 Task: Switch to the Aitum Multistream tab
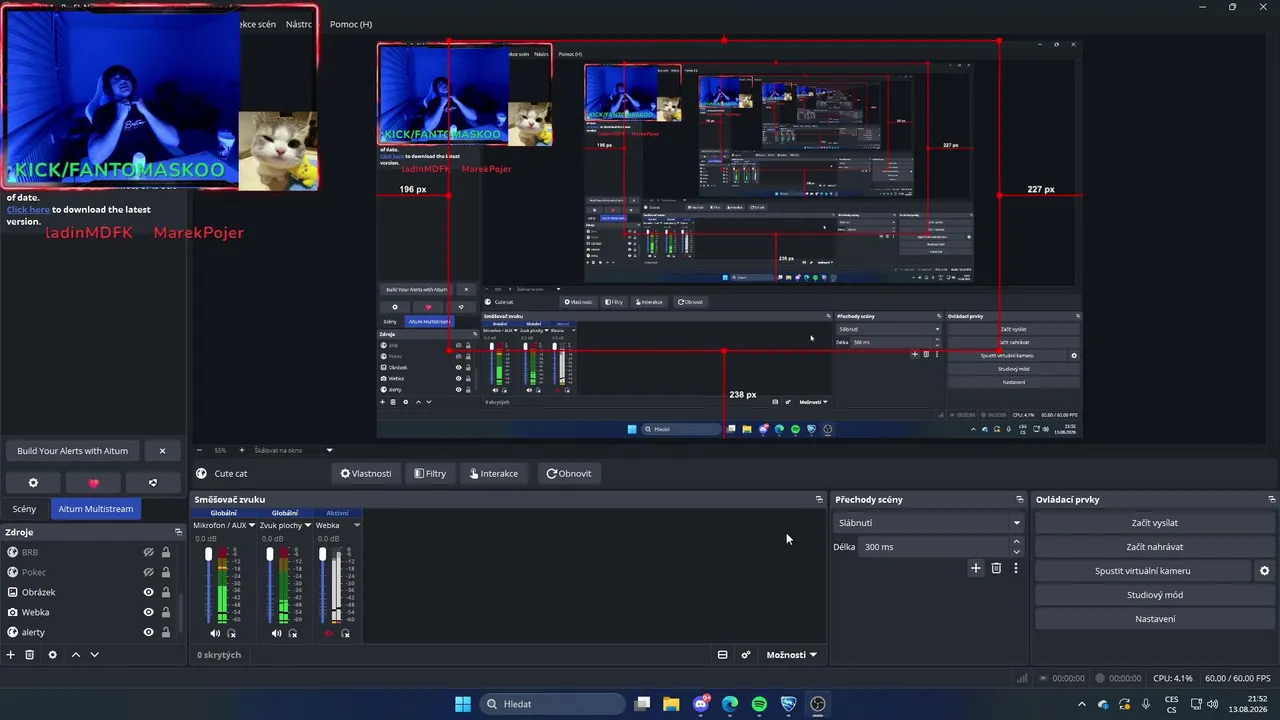[96, 509]
